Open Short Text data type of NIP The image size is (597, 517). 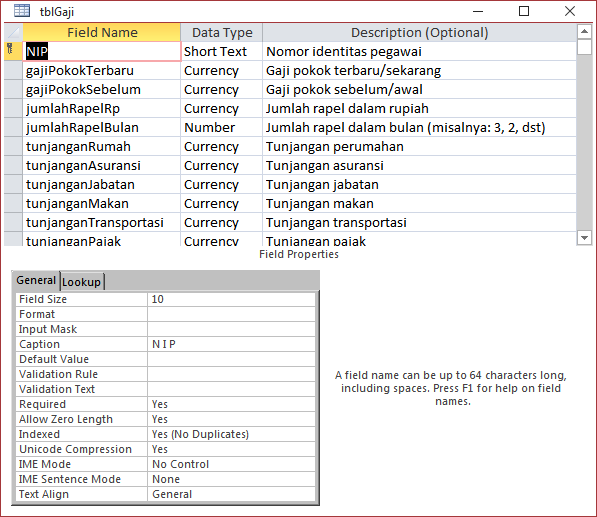coord(222,51)
